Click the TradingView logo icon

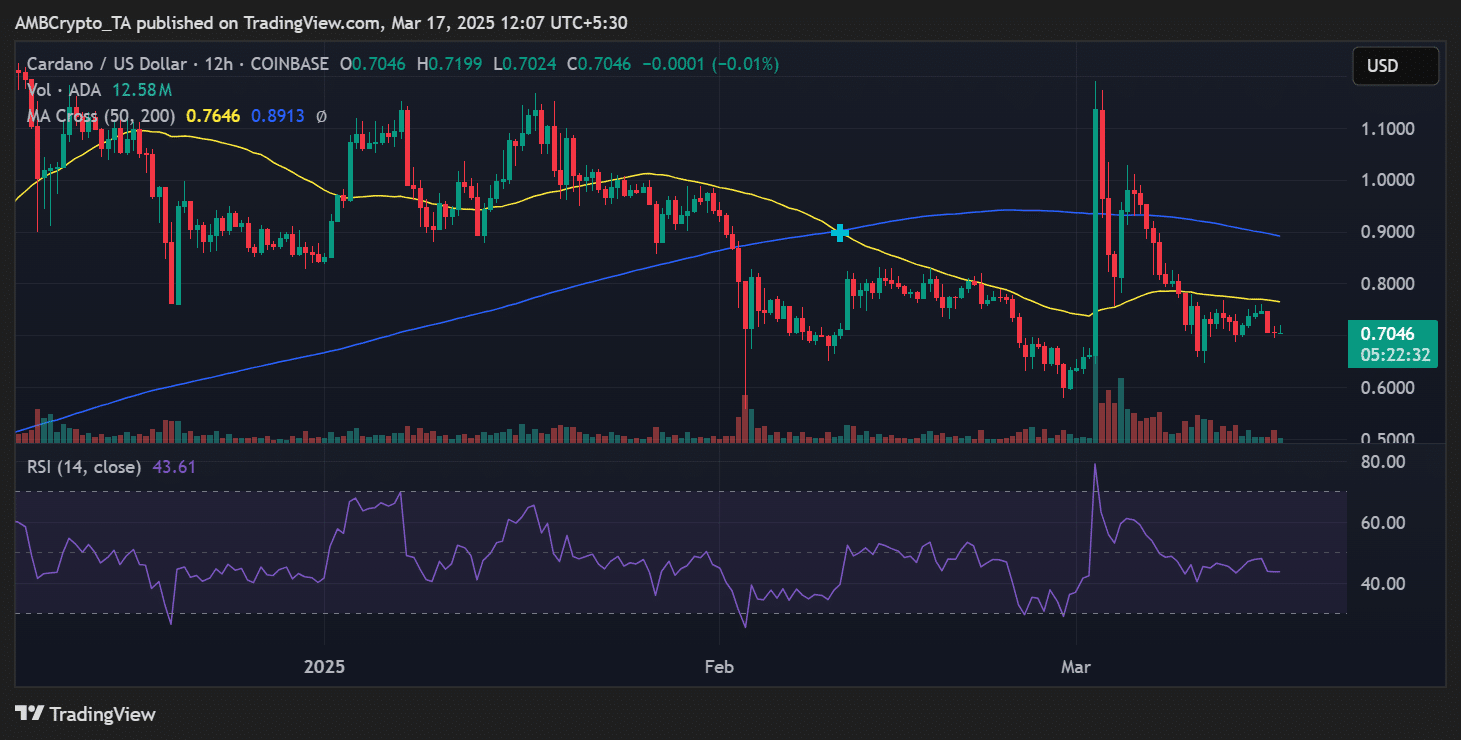pyautogui.click(x=29, y=714)
